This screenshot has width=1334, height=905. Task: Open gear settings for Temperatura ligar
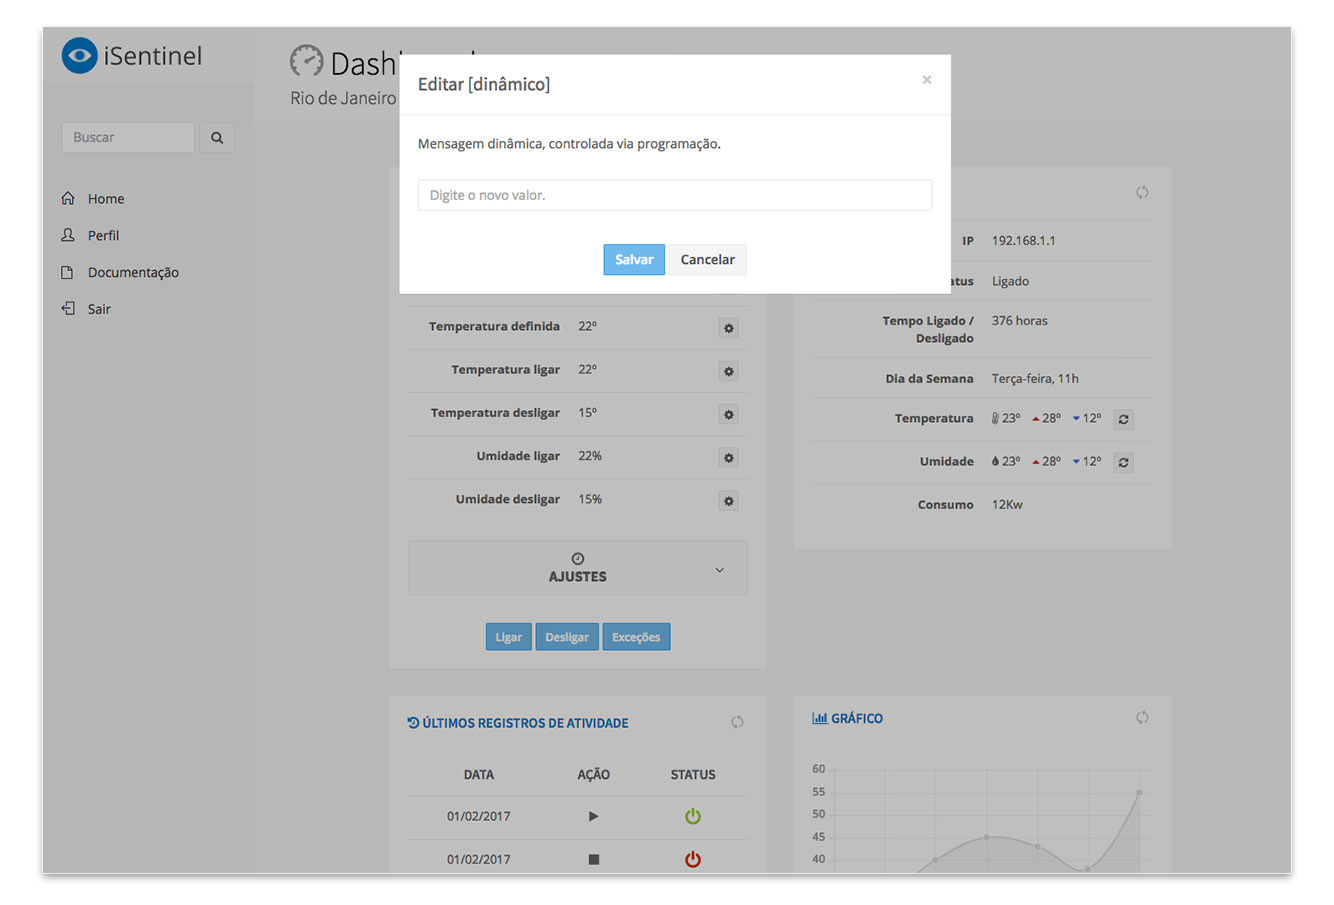[x=728, y=371]
